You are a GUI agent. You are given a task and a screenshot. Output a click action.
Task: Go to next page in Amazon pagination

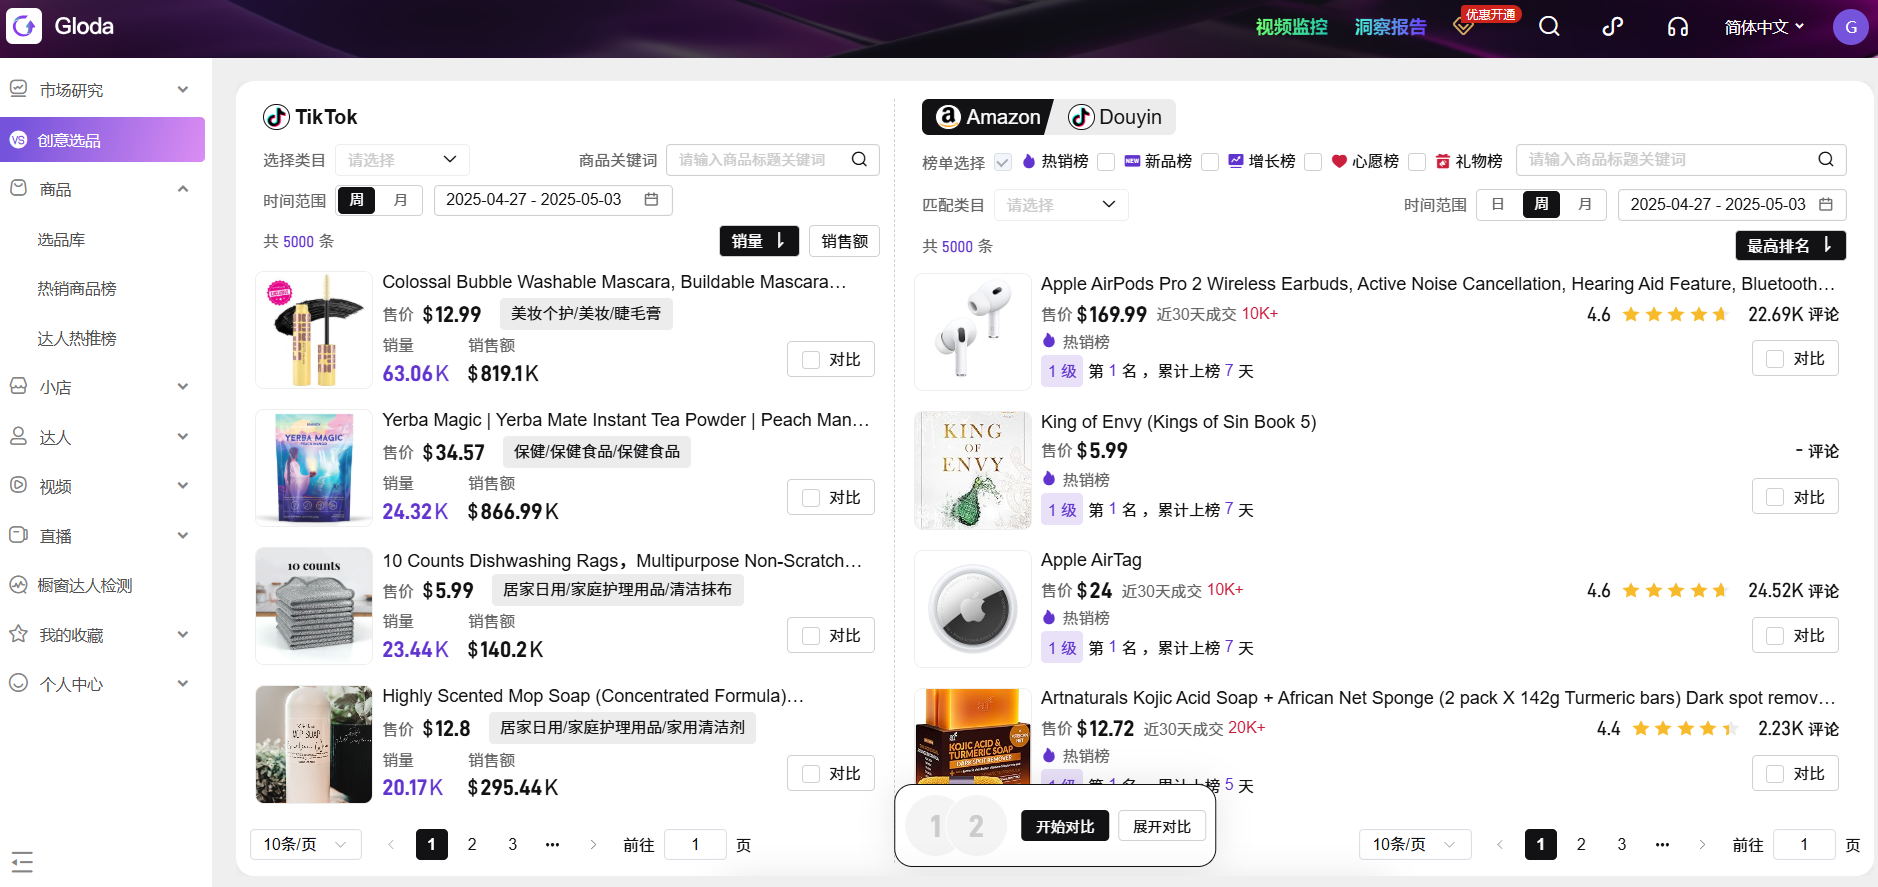1702,845
